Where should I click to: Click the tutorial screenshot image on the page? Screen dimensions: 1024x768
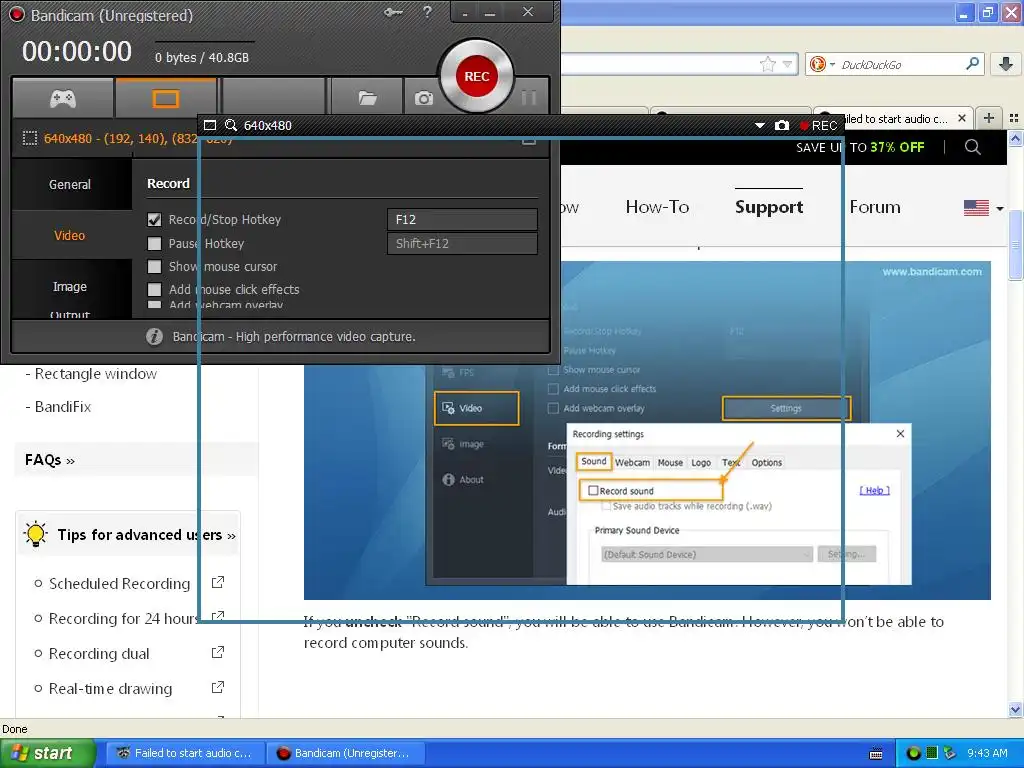[647, 430]
